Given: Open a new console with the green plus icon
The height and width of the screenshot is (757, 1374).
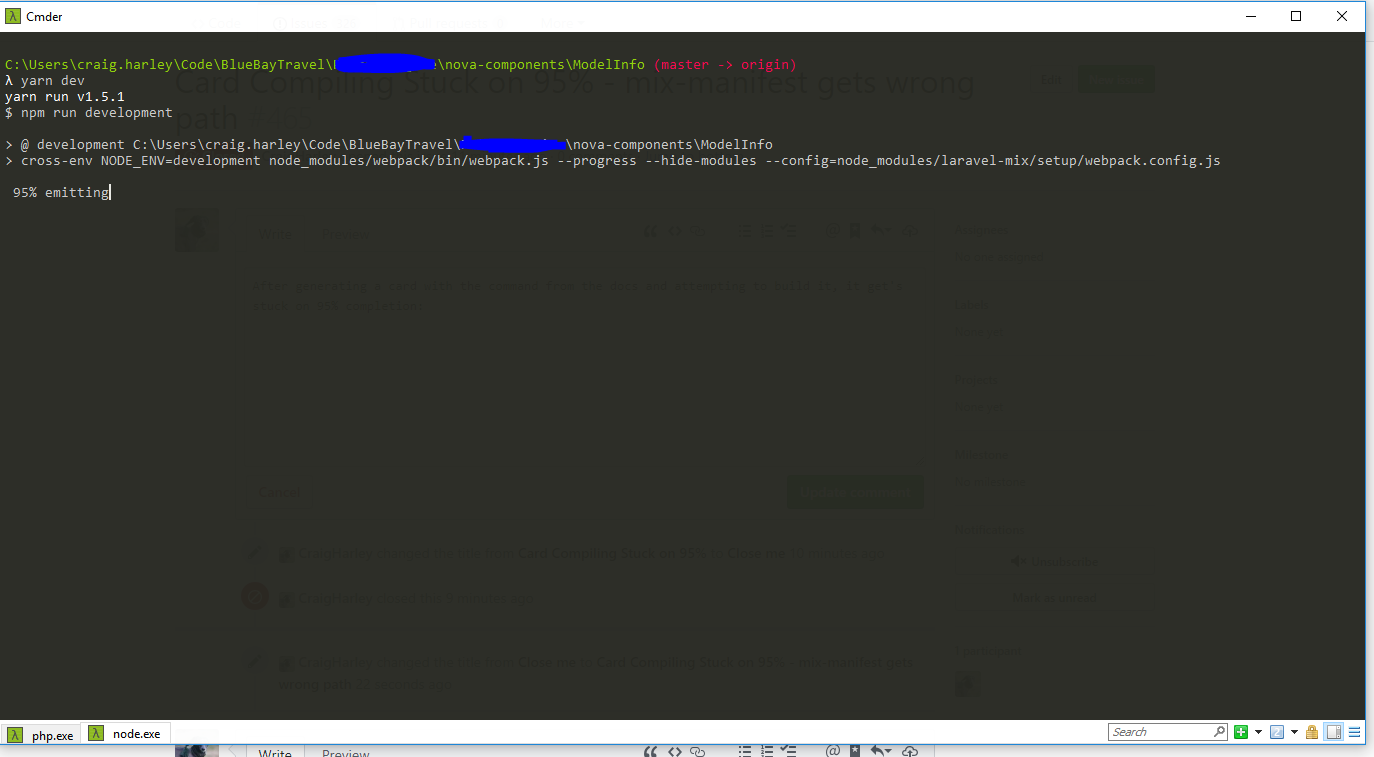Looking at the screenshot, I should tap(1241, 732).
